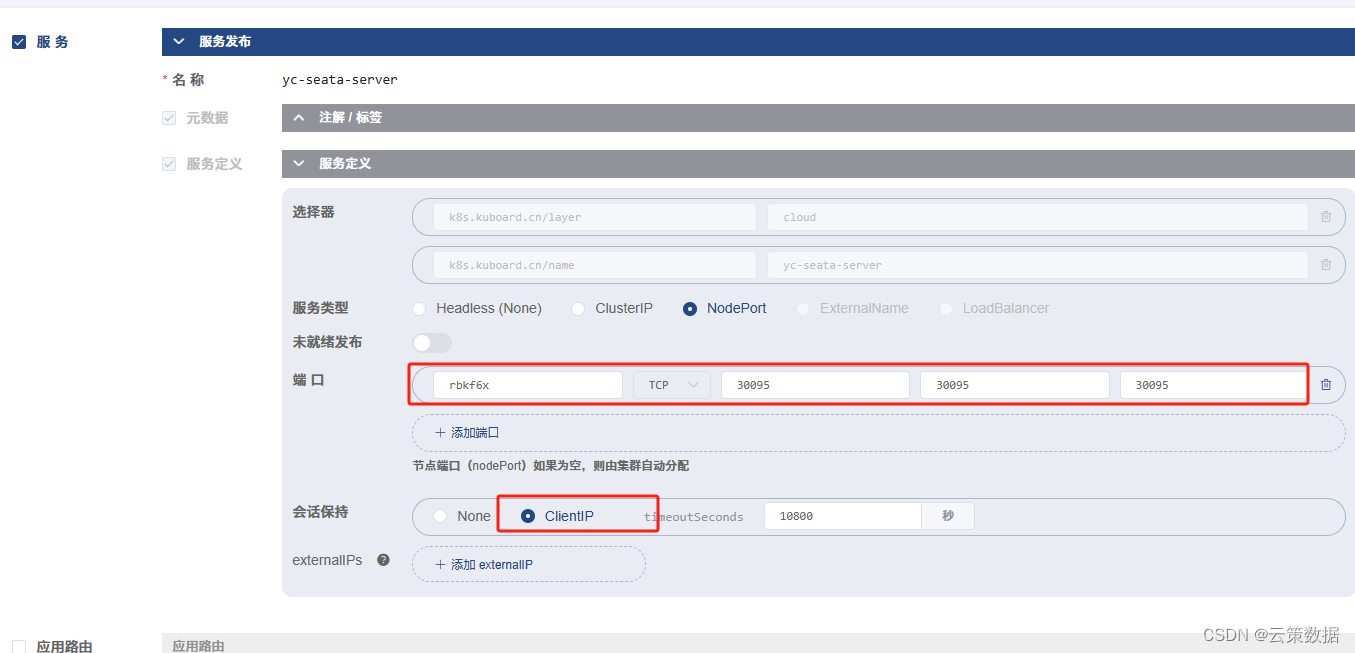Screen dimensions: 1355x653
Task: Enable the 未就绪发布 toggle switch
Action: pyautogui.click(x=431, y=342)
